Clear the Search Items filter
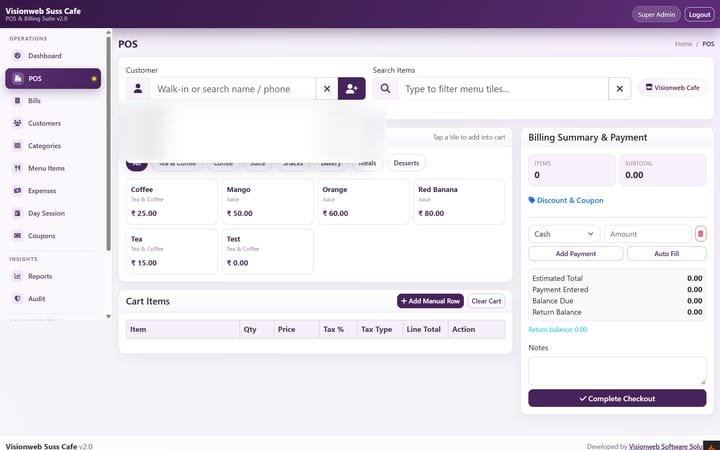 pyautogui.click(x=619, y=89)
